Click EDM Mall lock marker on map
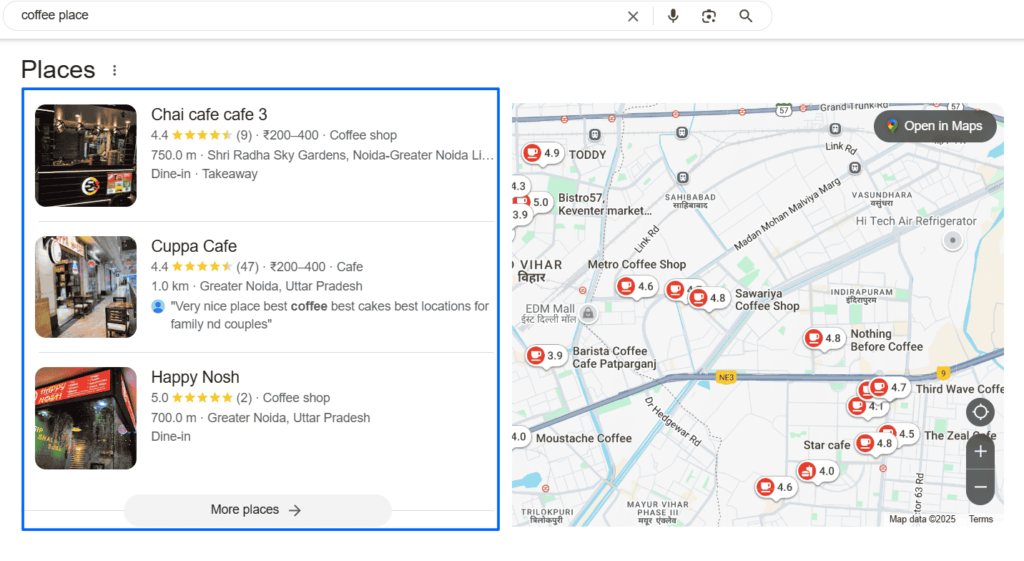This screenshot has width=1024, height=561. 588,313
